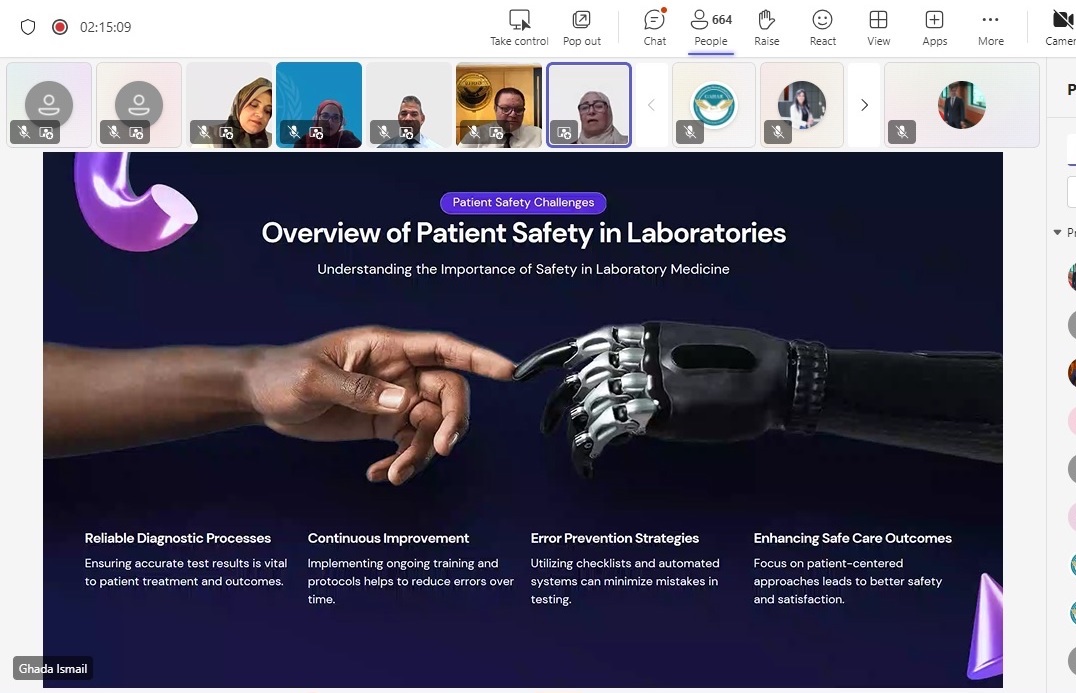The height and width of the screenshot is (693, 1076).
Task: Open the Apps menu
Action: tap(934, 27)
